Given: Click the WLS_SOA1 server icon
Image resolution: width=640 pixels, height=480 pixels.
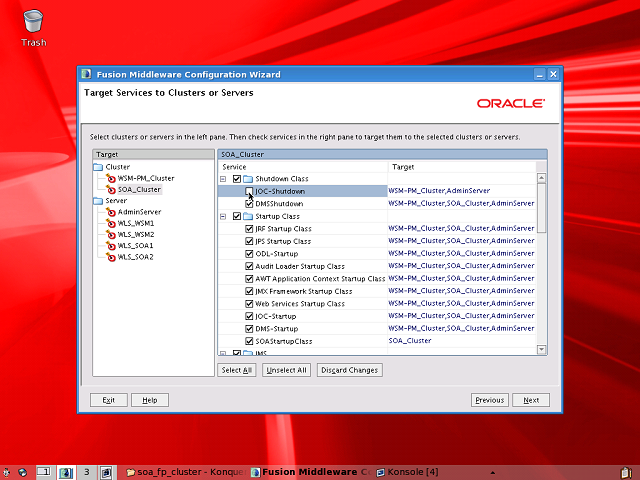Looking at the screenshot, I should (111, 246).
